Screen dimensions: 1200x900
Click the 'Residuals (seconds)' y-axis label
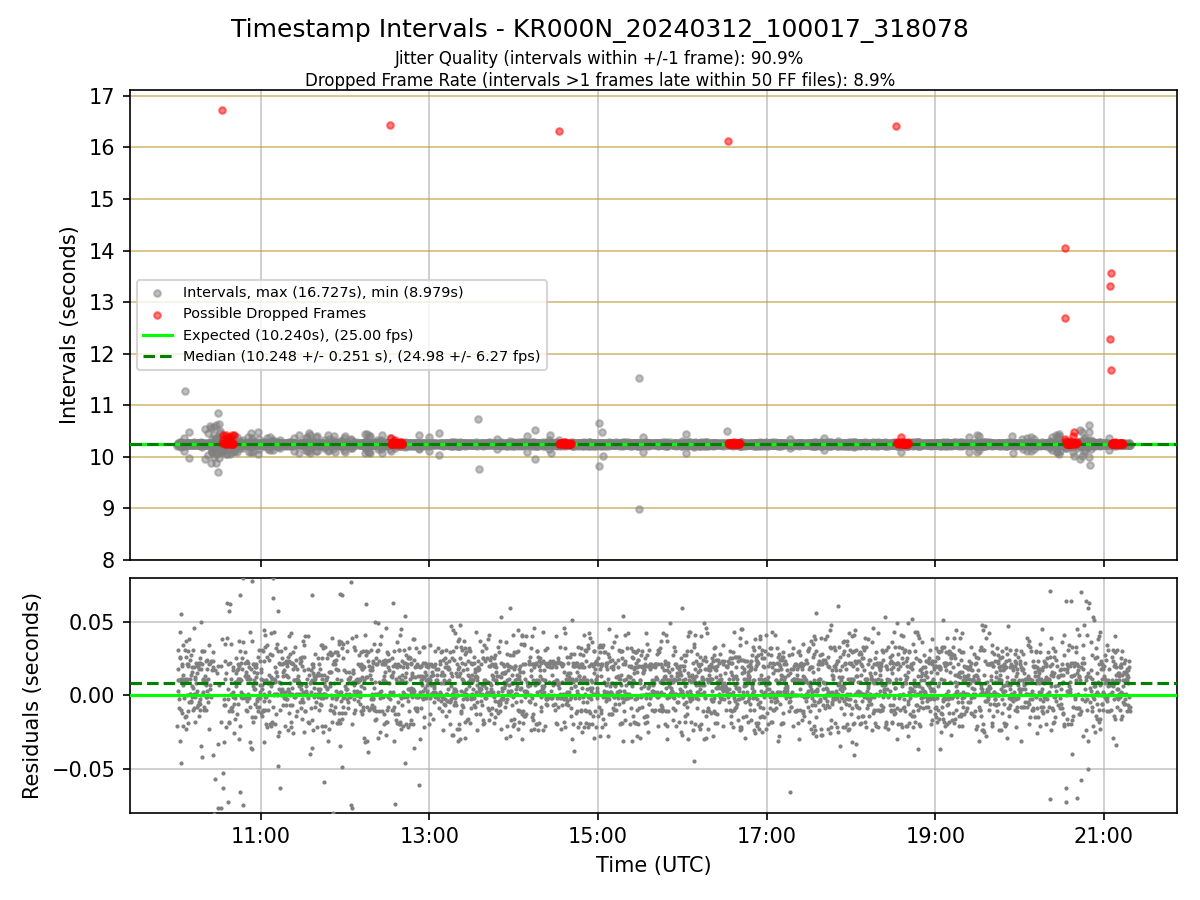click(31, 696)
